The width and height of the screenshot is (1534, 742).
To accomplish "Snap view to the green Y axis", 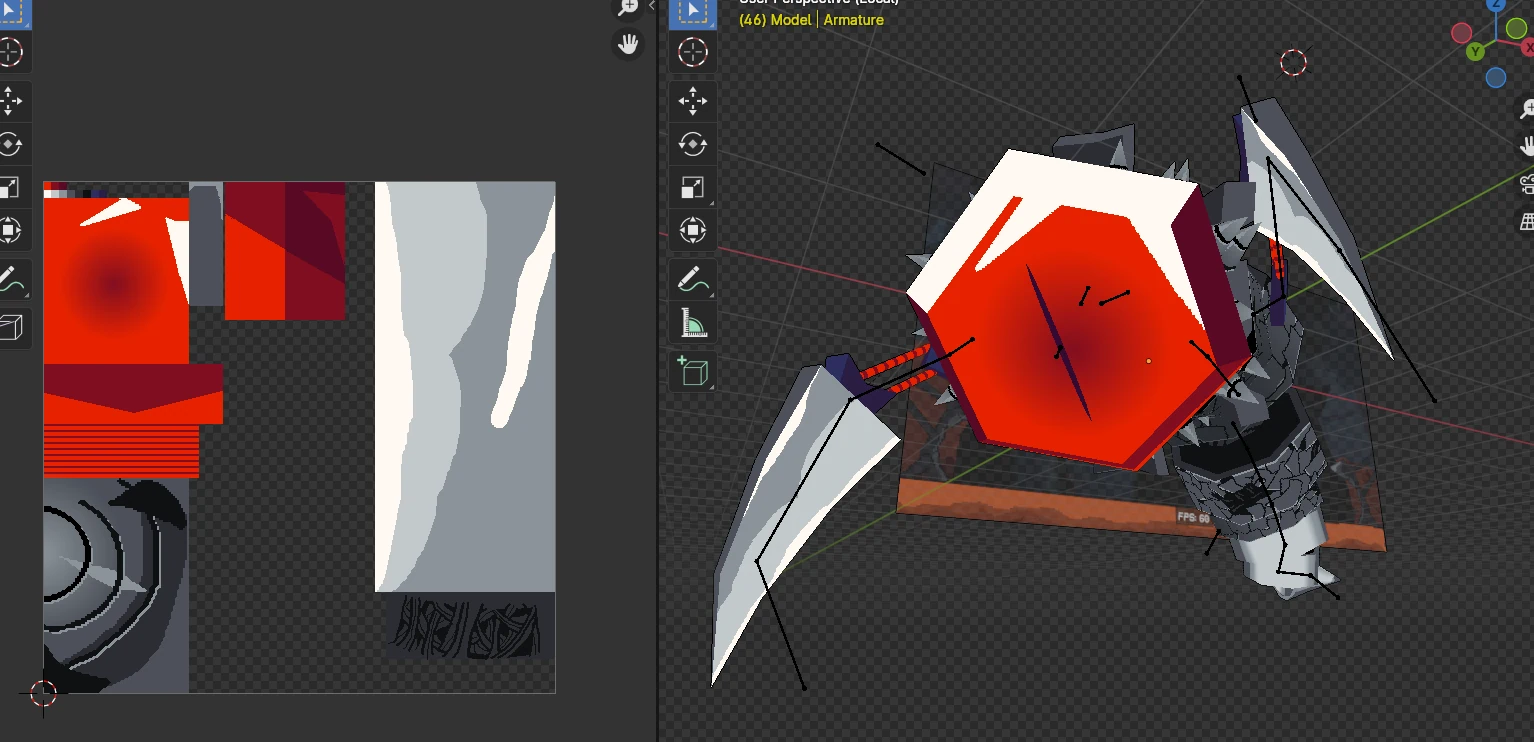I will (1475, 52).
